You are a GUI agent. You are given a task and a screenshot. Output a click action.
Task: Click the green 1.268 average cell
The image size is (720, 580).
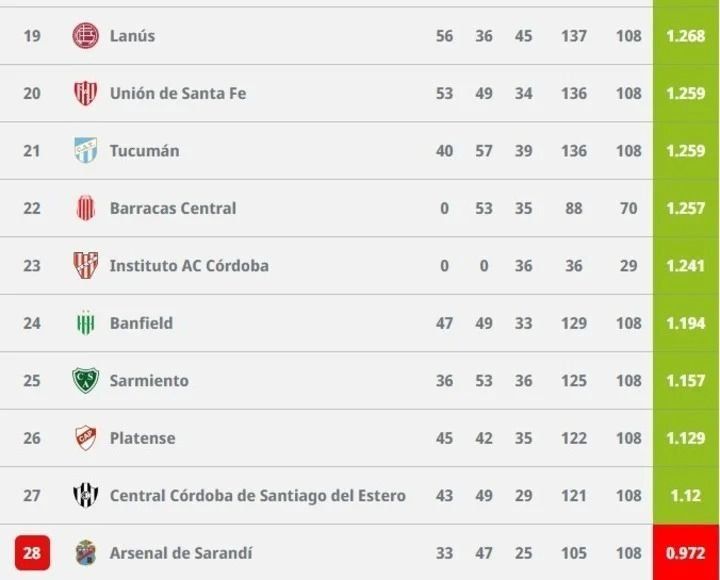pos(685,36)
